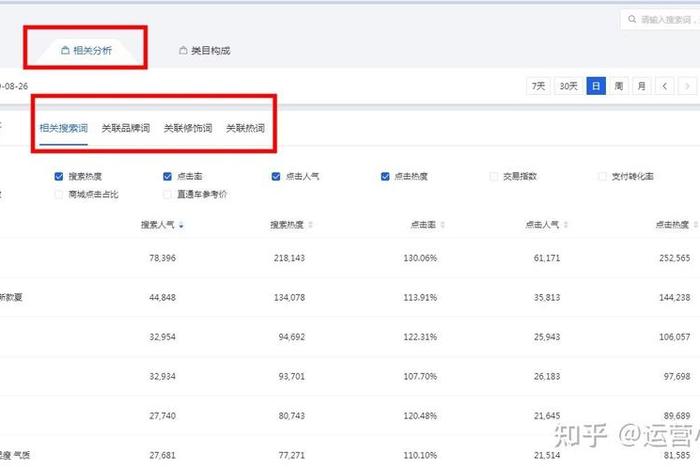Click the 25,943 table cell
Screen dimensions: 700x470
click(547, 337)
